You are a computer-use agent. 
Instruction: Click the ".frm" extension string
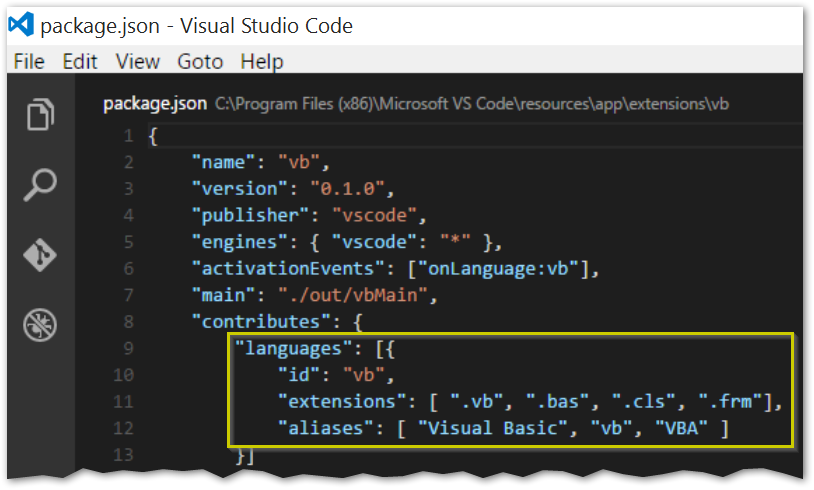pyautogui.click(x=730, y=401)
